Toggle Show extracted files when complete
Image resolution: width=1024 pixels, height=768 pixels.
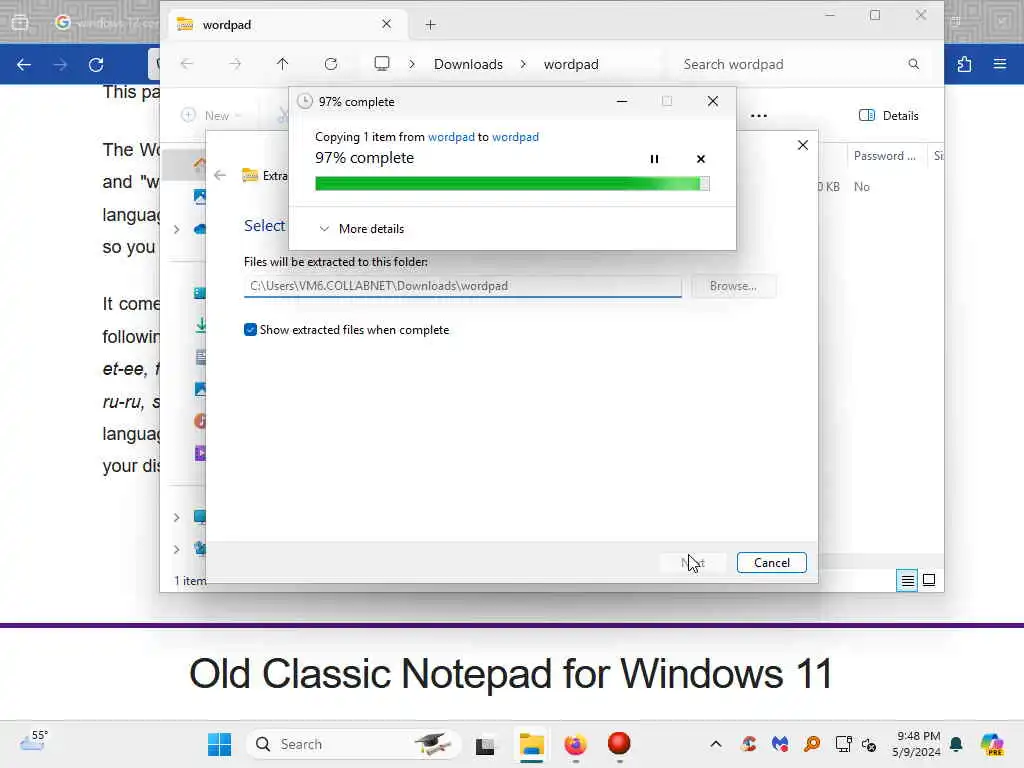[x=250, y=330]
